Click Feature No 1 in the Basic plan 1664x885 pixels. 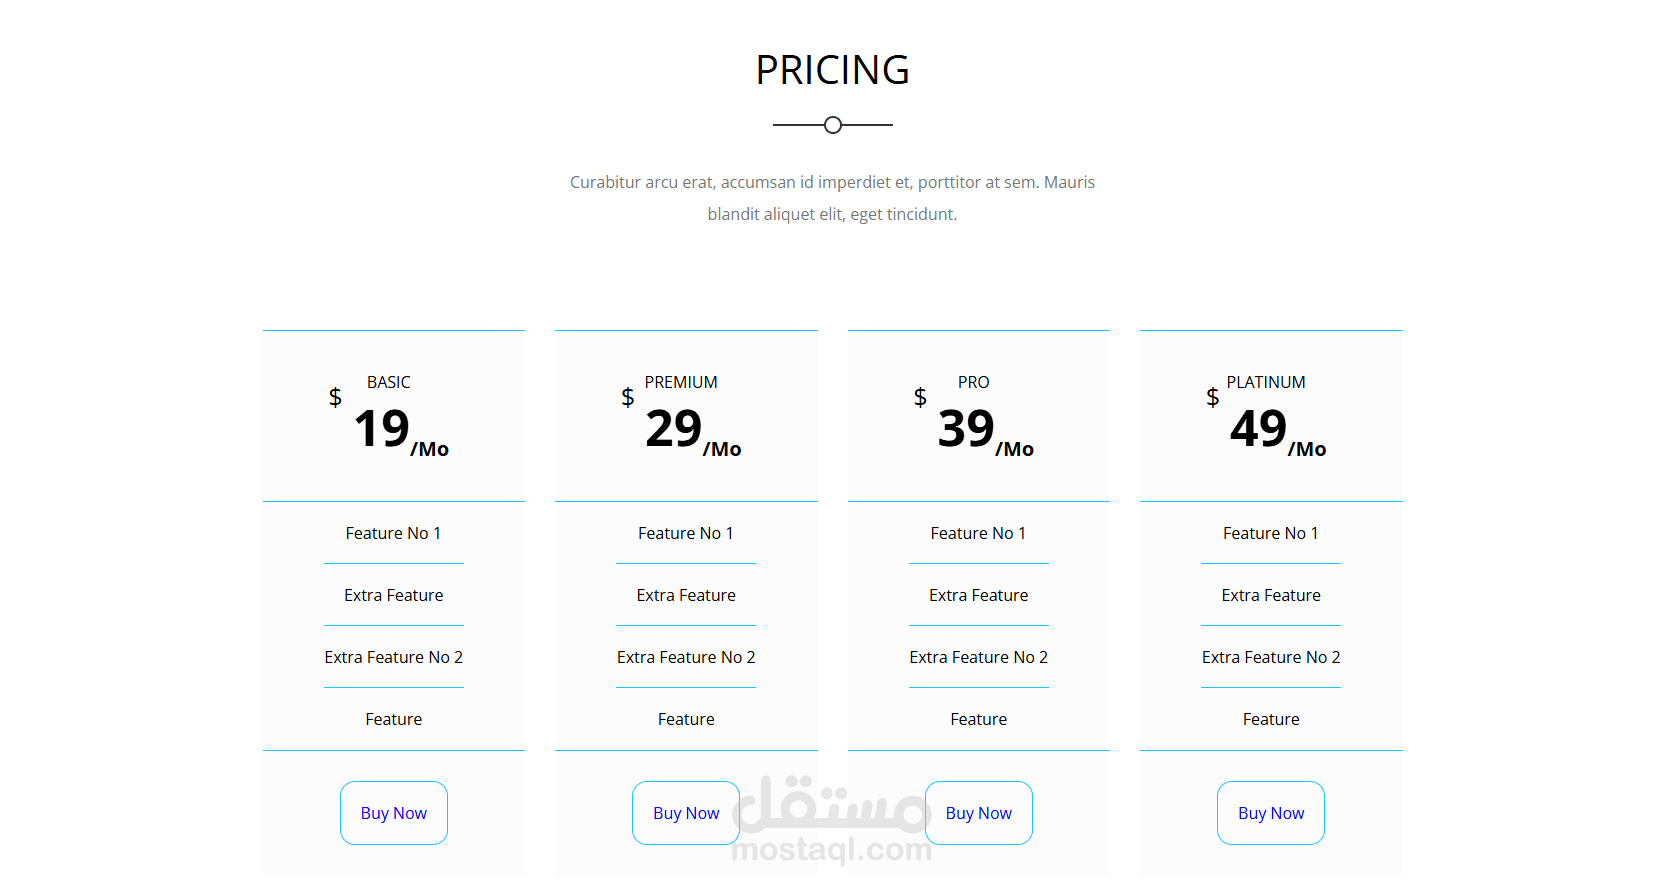(393, 533)
